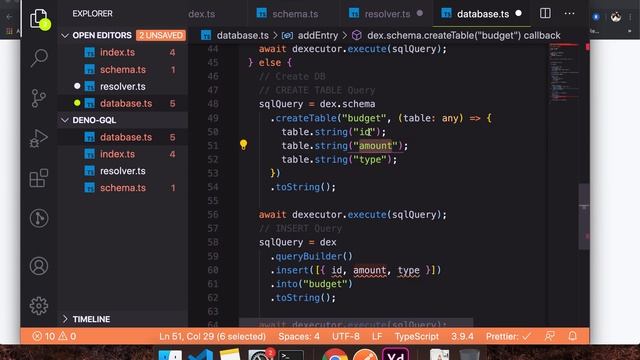The height and width of the screenshot is (360, 640).
Task: Change language mode TypeScript
Action: pos(416,336)
